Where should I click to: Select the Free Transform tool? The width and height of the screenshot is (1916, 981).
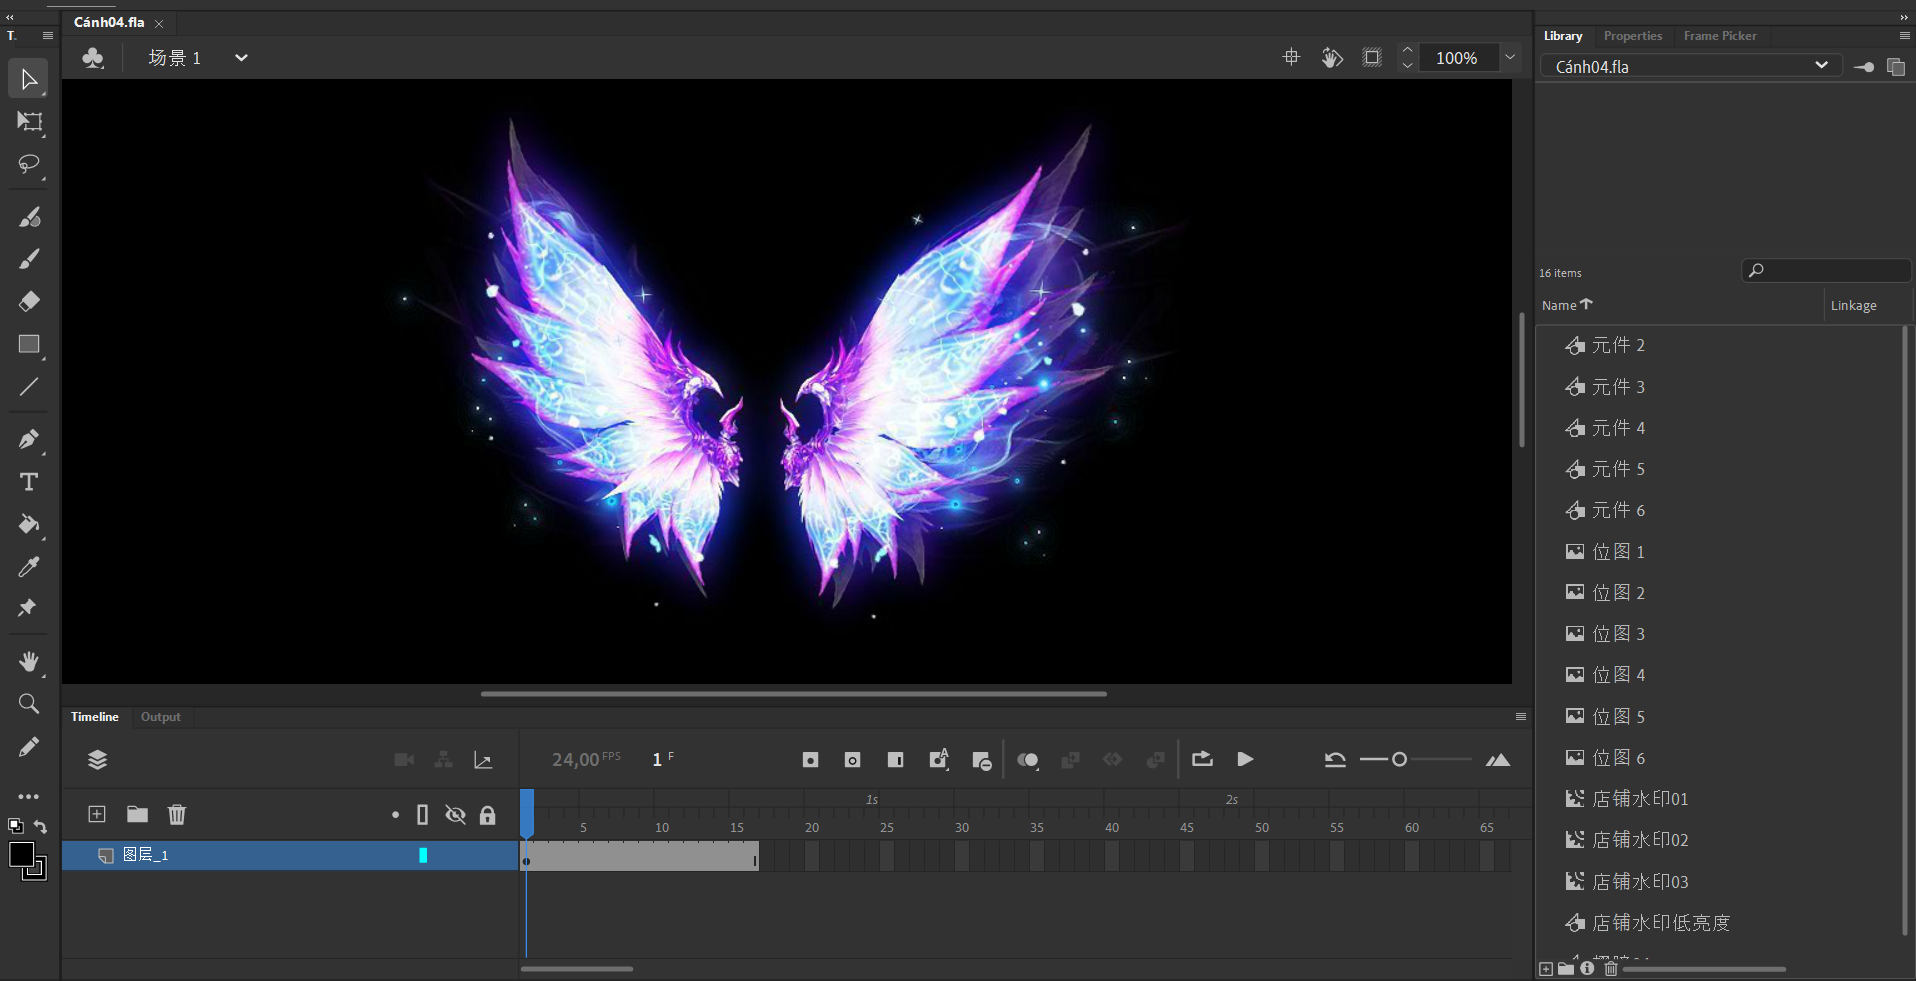(29, 122)
